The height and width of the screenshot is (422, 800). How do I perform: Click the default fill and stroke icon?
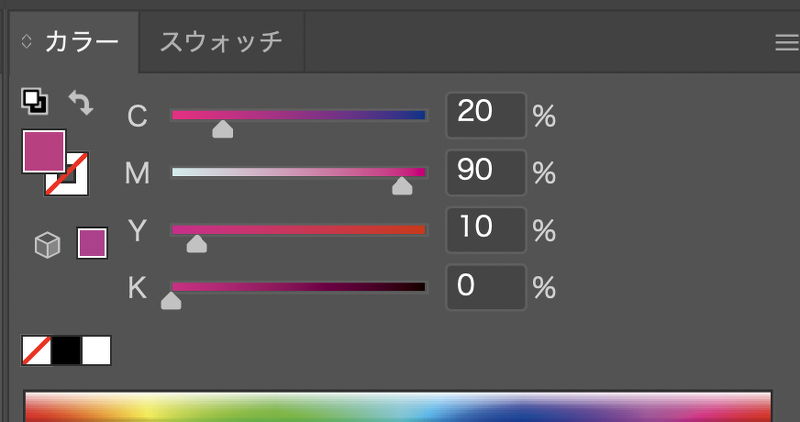(x=35, y=101)
